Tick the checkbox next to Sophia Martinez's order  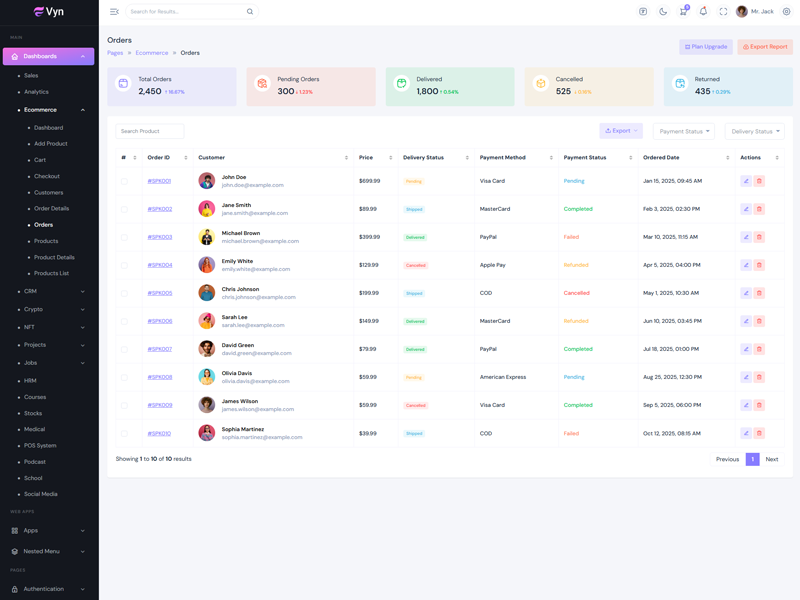pyautogui.click(x=124, y=433)
